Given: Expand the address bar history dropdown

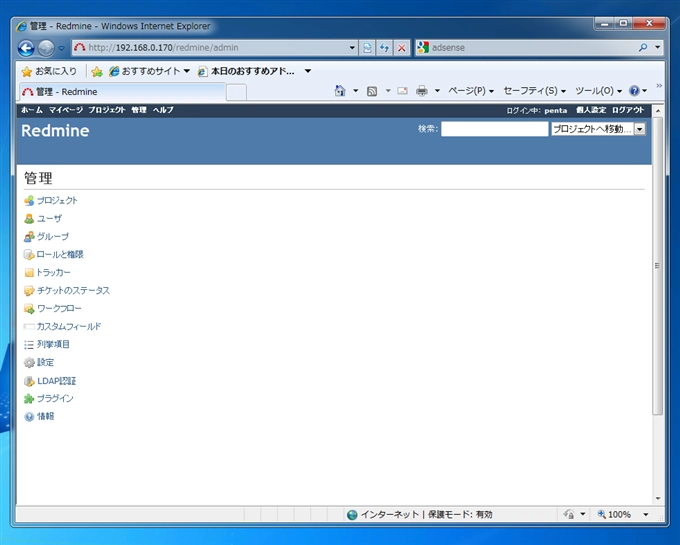Looking at the screenshot, I should click(352, 48).
